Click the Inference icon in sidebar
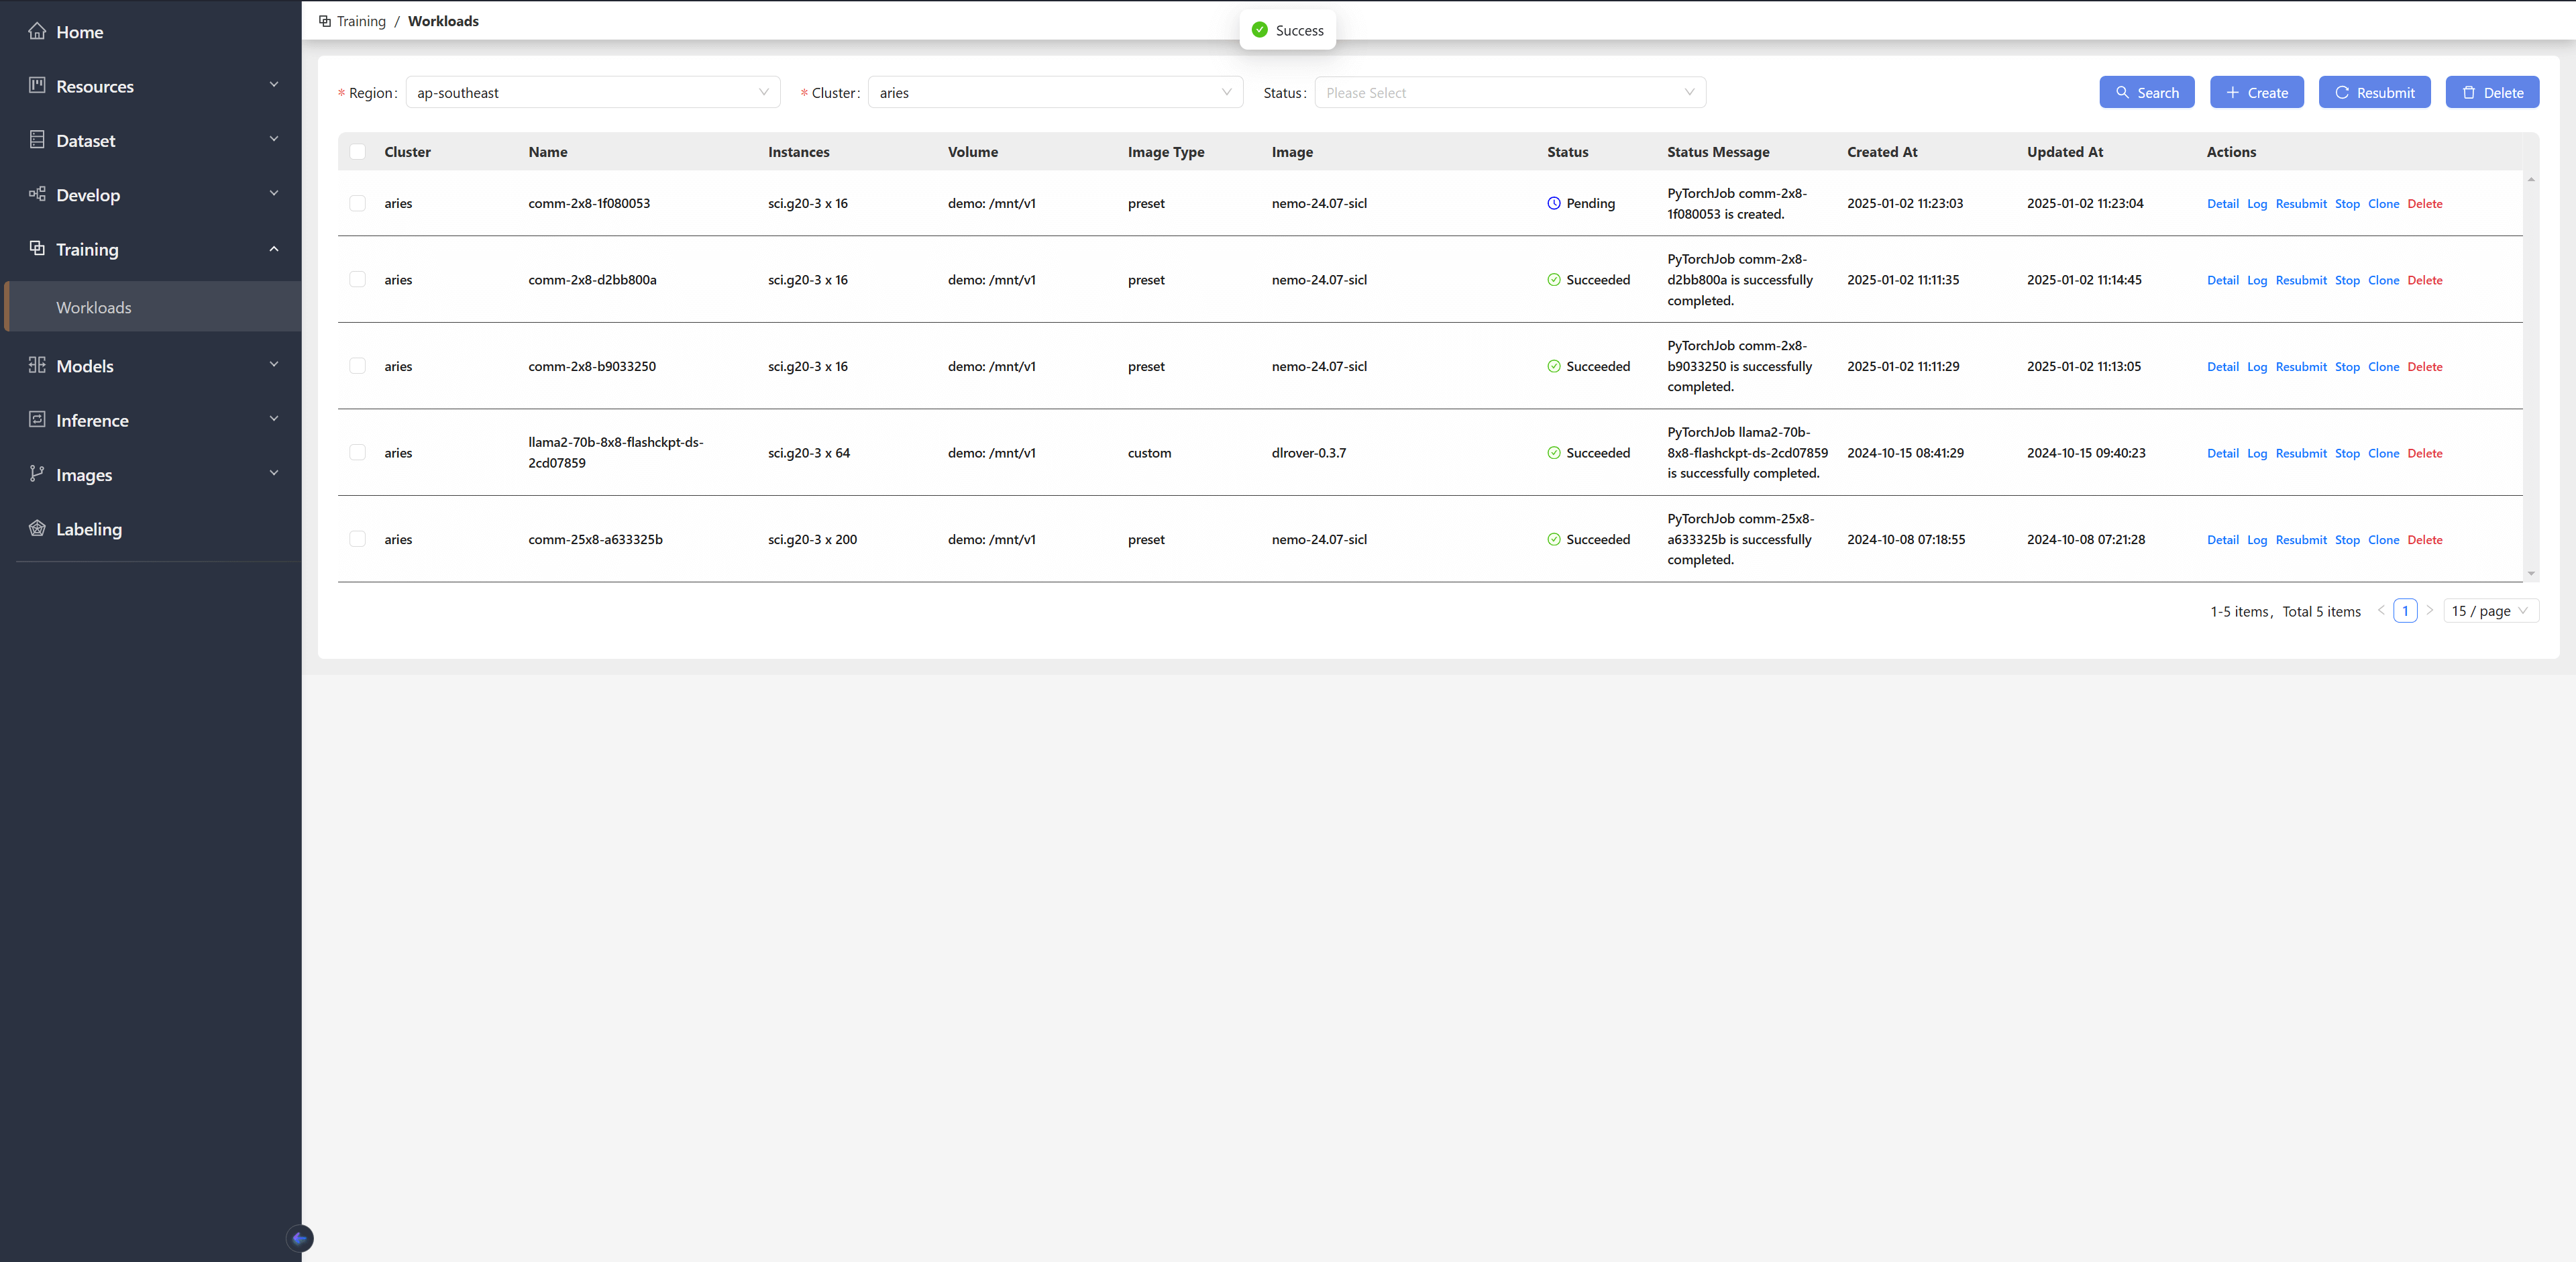The width and height of the screenshot is (2576, 1262). tap(37, 419)
